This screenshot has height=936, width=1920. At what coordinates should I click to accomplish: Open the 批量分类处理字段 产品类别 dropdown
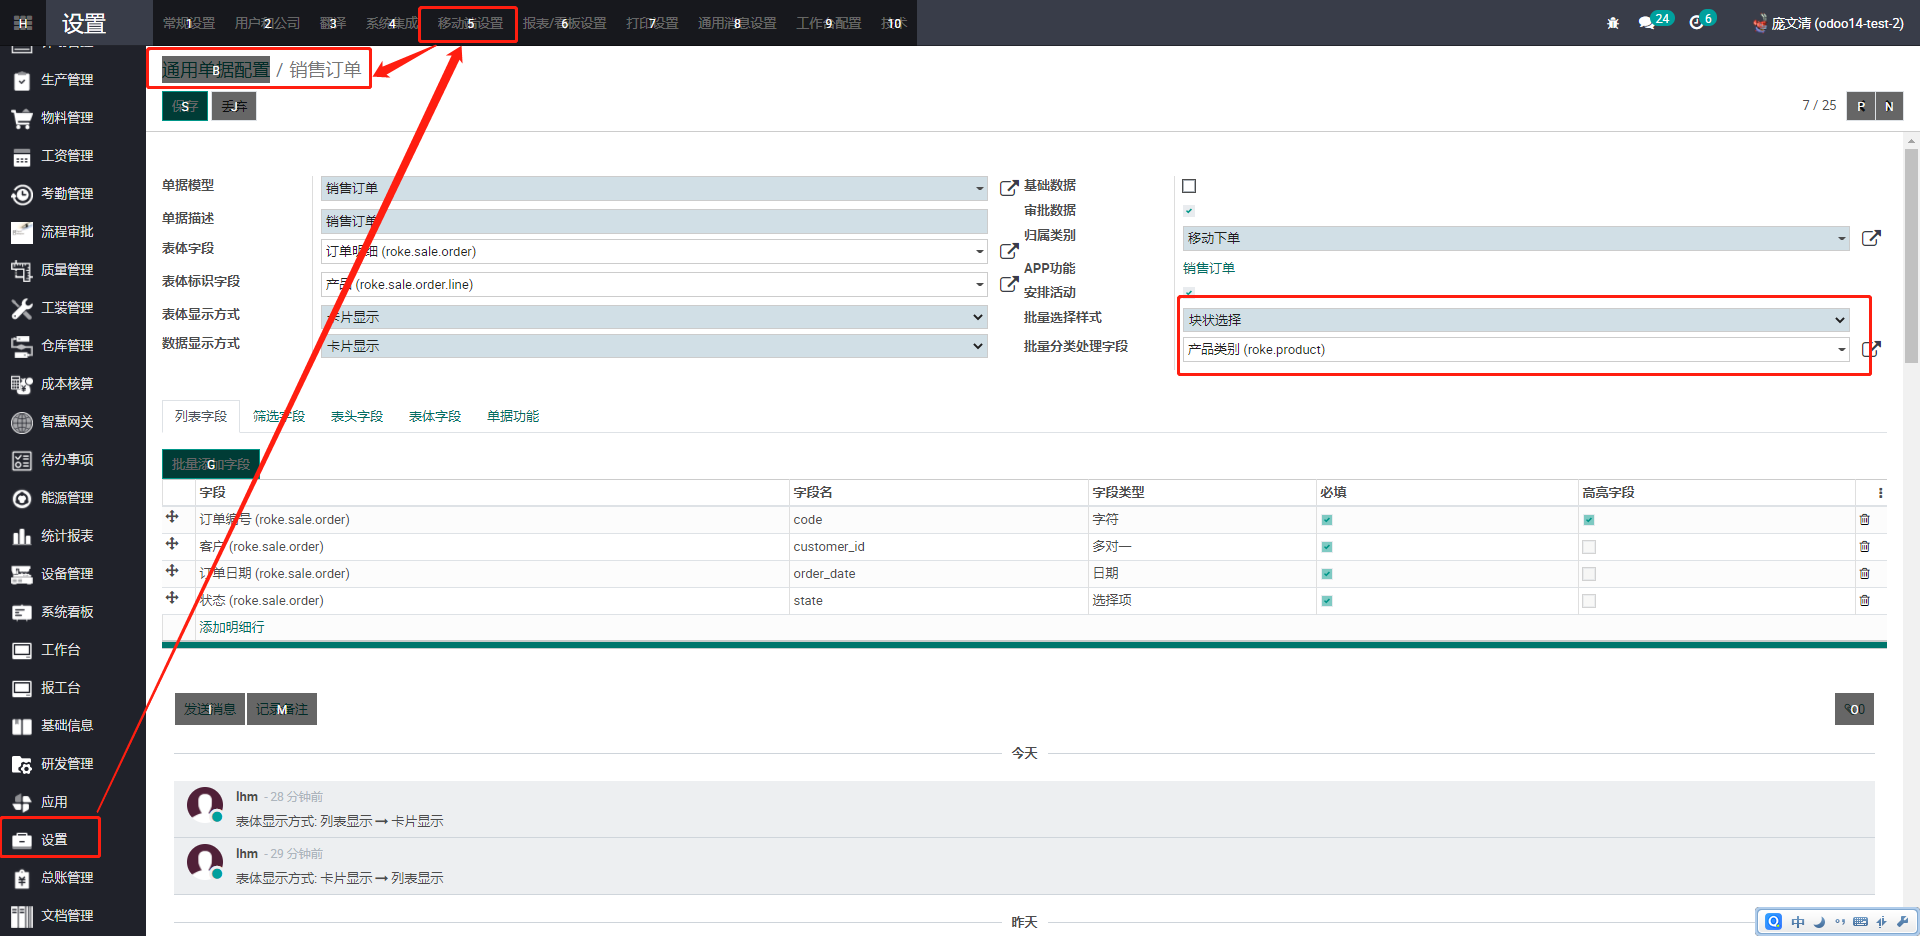(x=1515, y=349)
